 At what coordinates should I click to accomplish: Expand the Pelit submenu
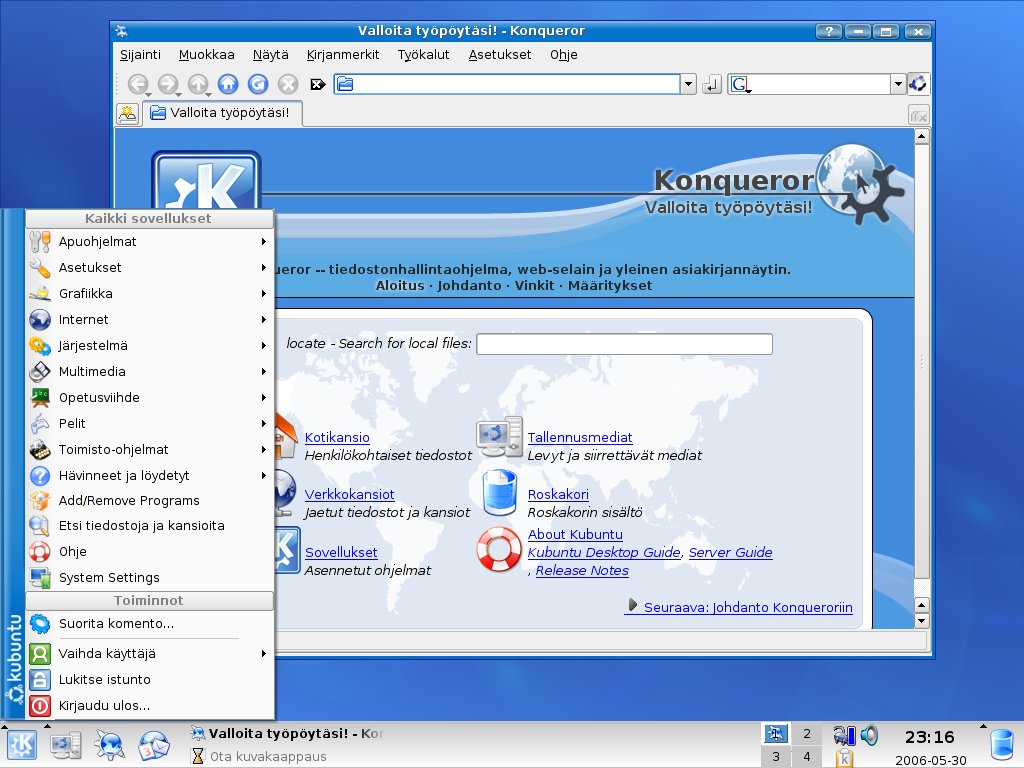pyautogui.click(x=150, y=423)
